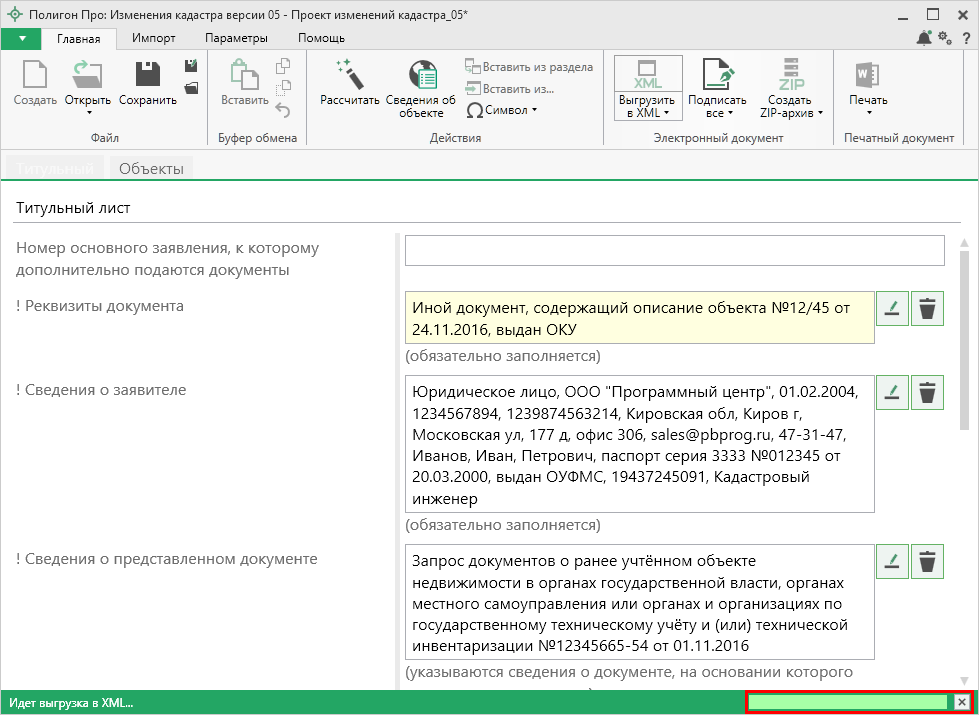Click Вставить из раздела button
979x715 pixels.
pos(529,67)
